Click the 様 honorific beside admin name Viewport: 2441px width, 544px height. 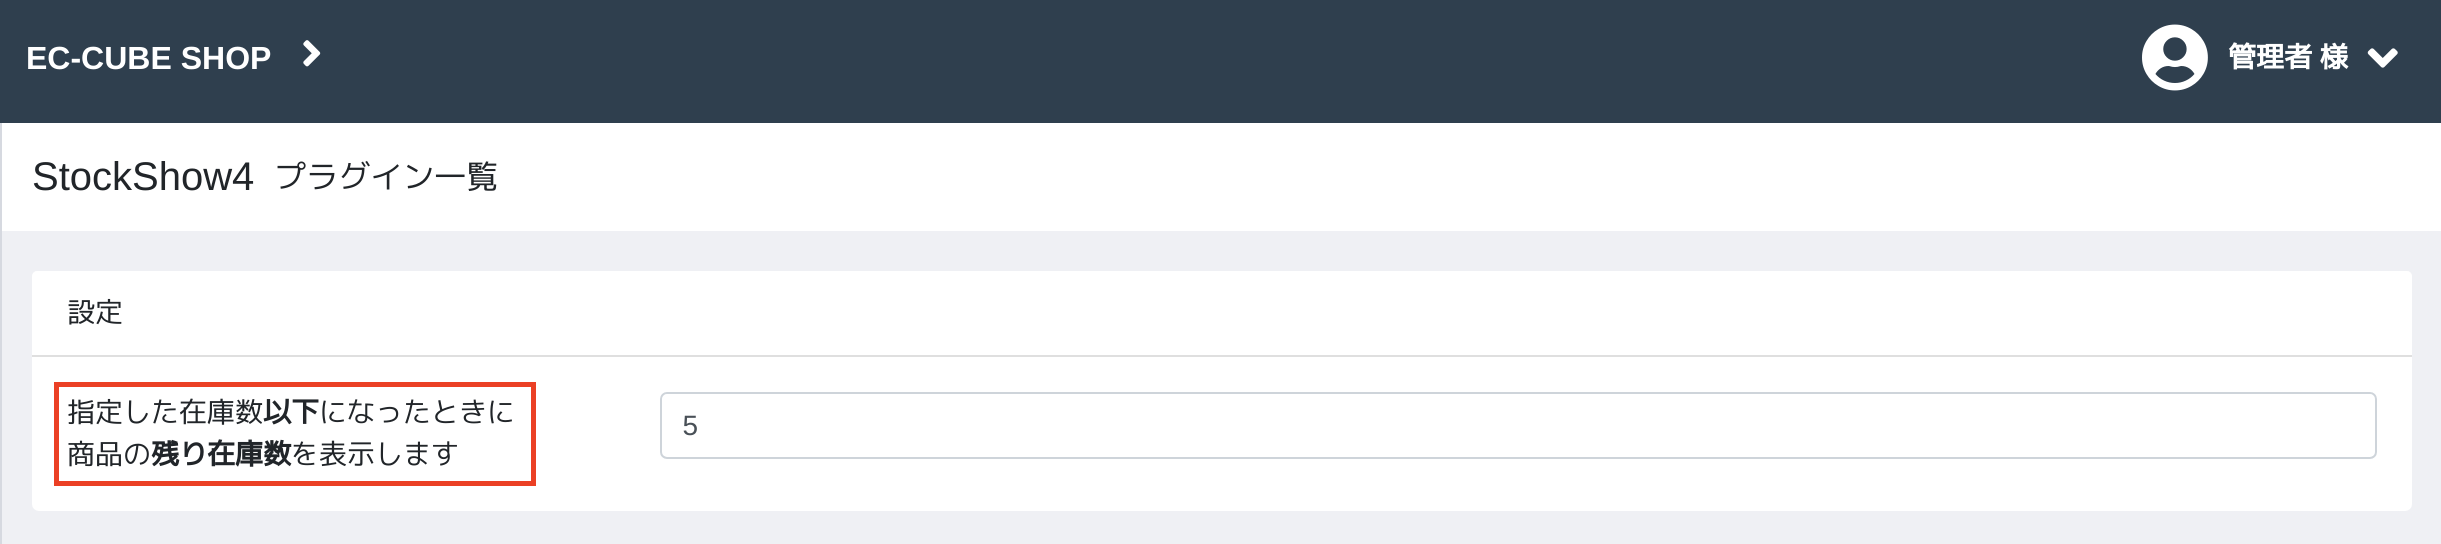tap(2335, 58)
